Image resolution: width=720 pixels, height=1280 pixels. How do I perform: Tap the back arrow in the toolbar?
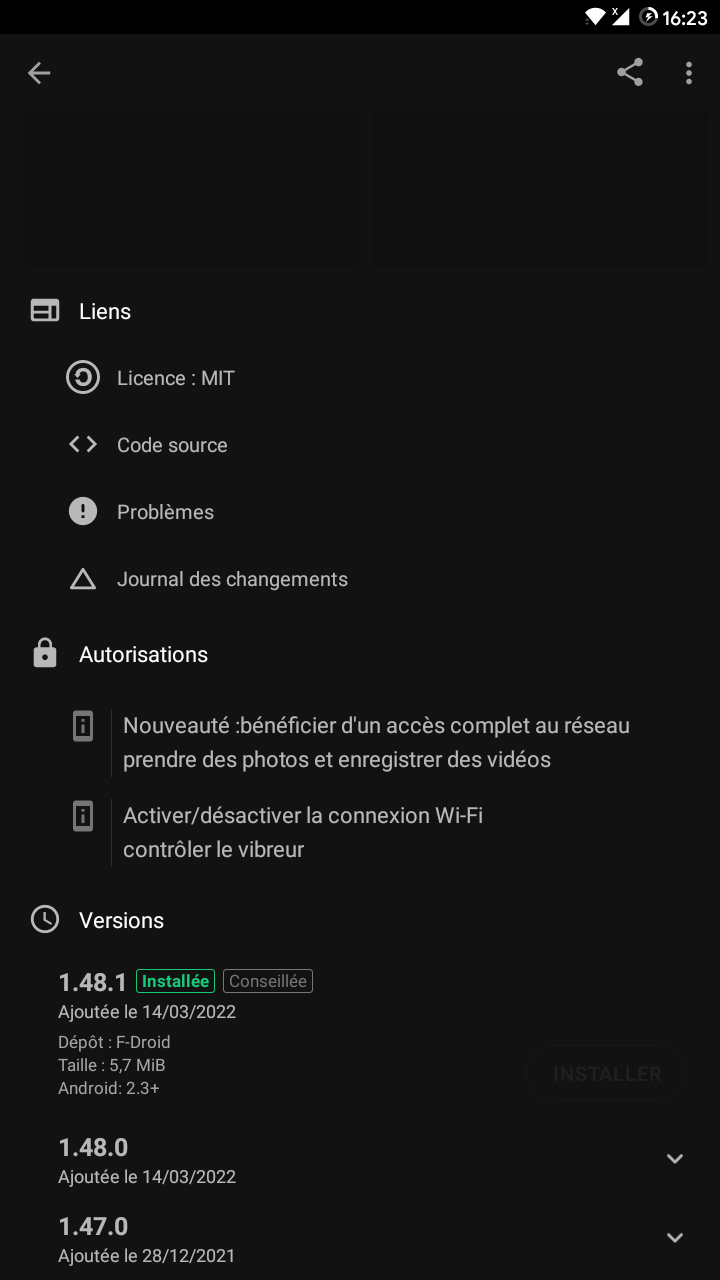[38, 72]
